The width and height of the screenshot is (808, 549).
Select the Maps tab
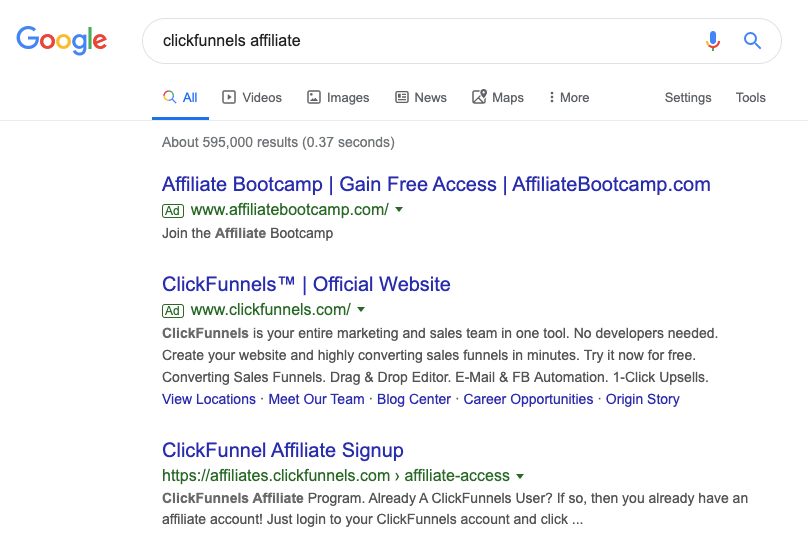(x=498, y=97)
